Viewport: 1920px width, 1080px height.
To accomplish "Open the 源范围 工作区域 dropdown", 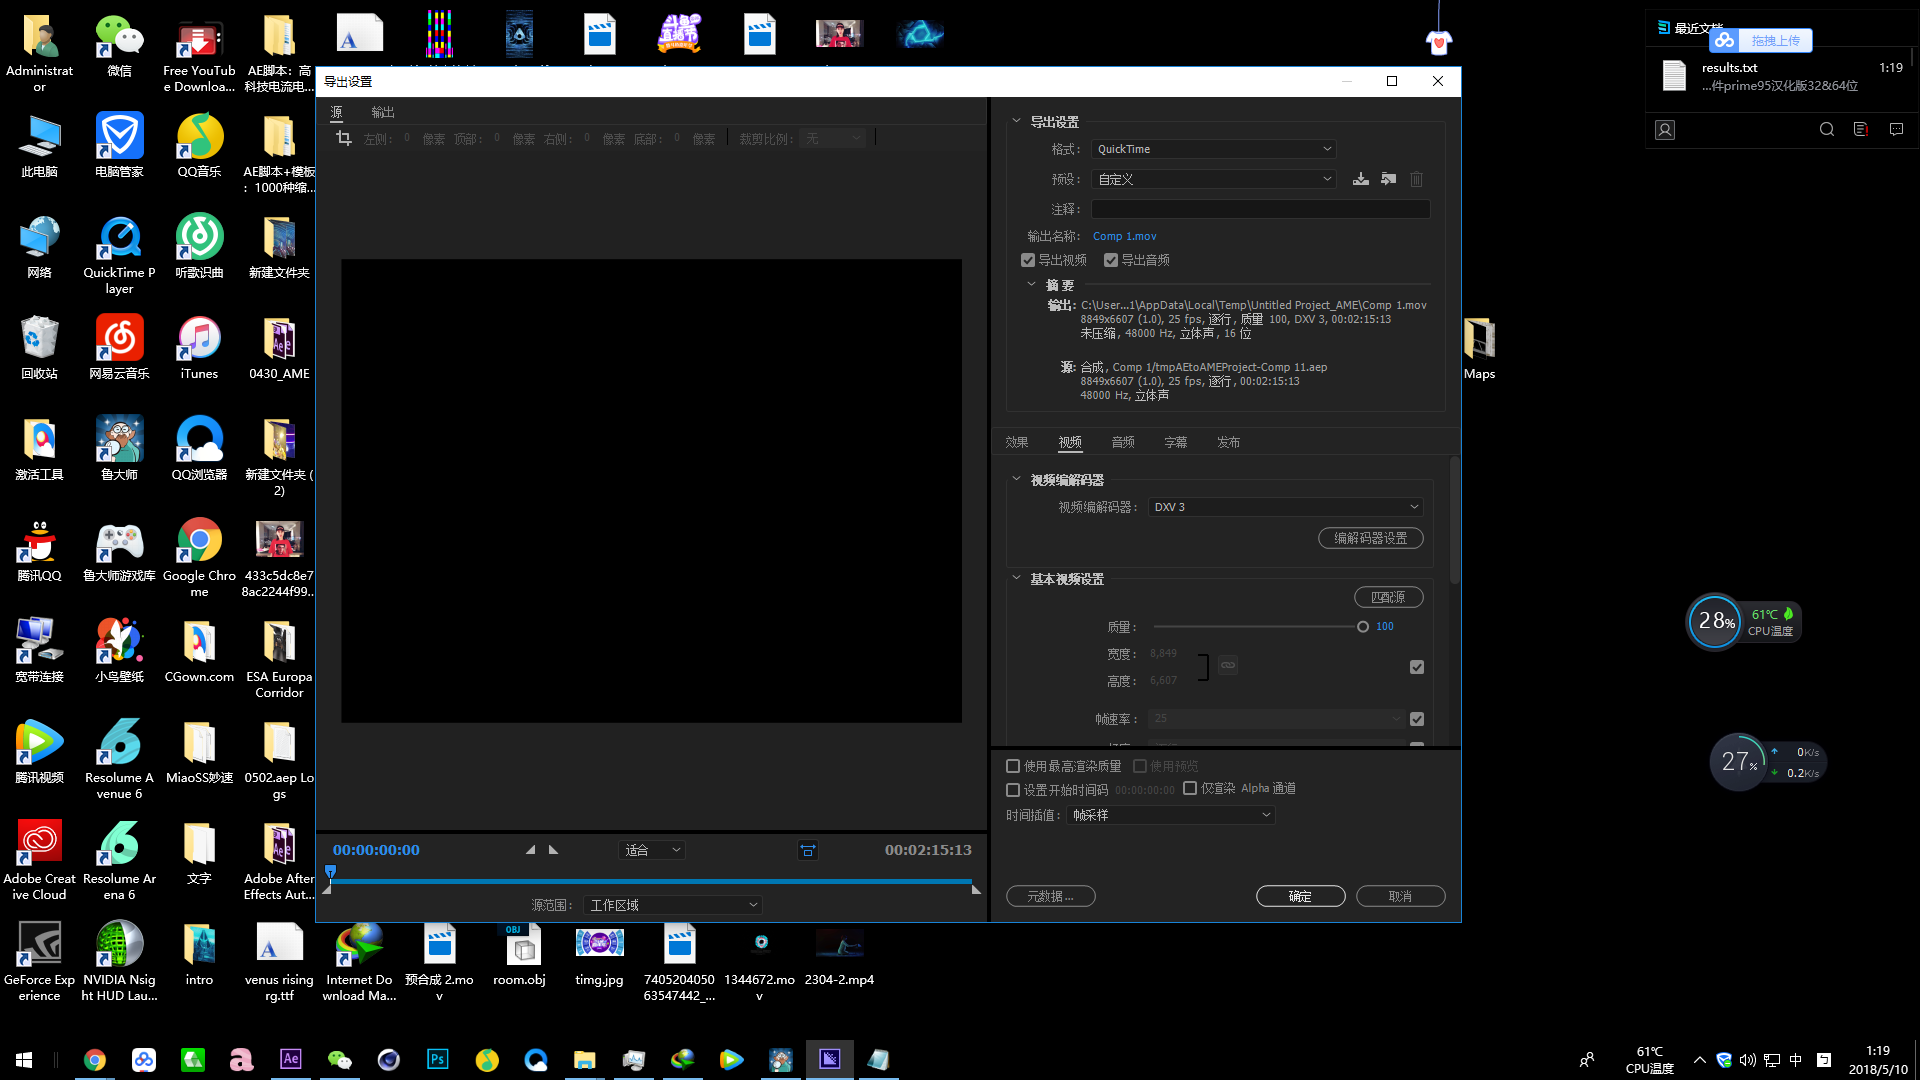I will [673, 905].
